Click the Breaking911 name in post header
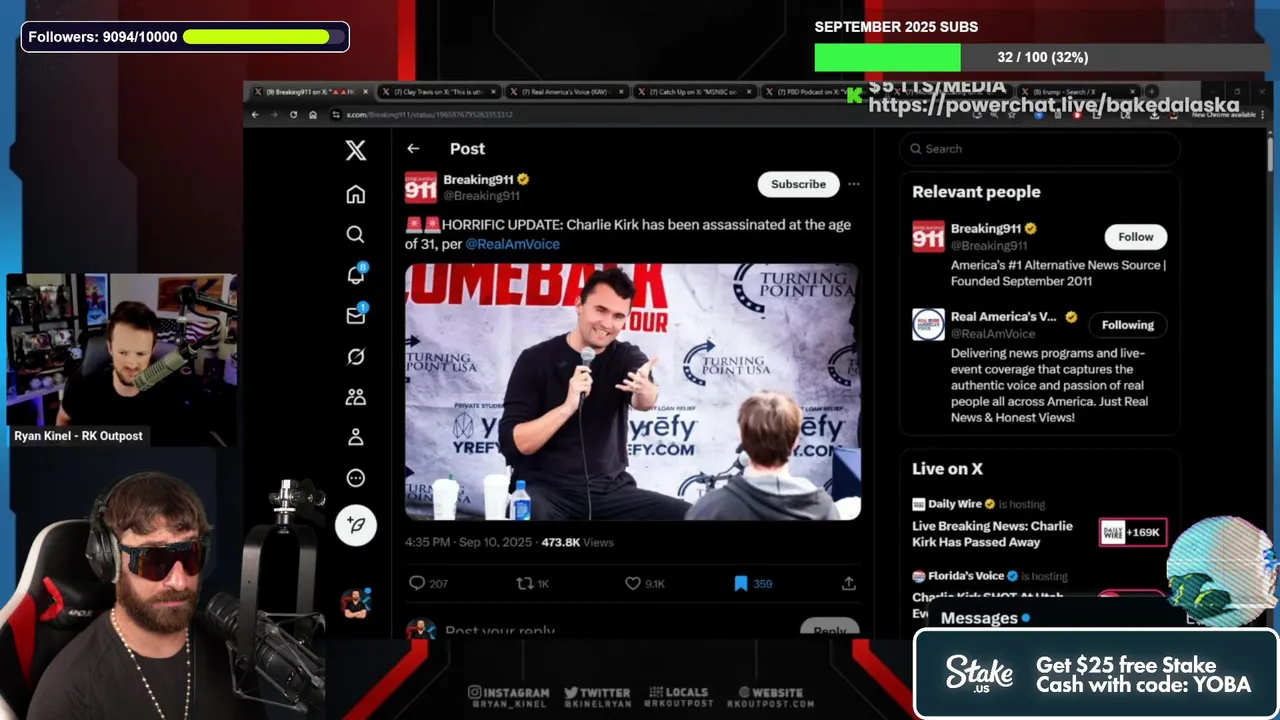The image size is (1280, 720). (478, 180)
